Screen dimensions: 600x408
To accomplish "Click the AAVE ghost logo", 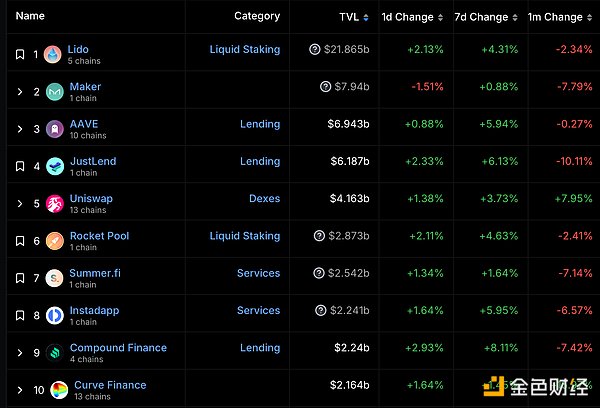I will (x=52, y=129).
